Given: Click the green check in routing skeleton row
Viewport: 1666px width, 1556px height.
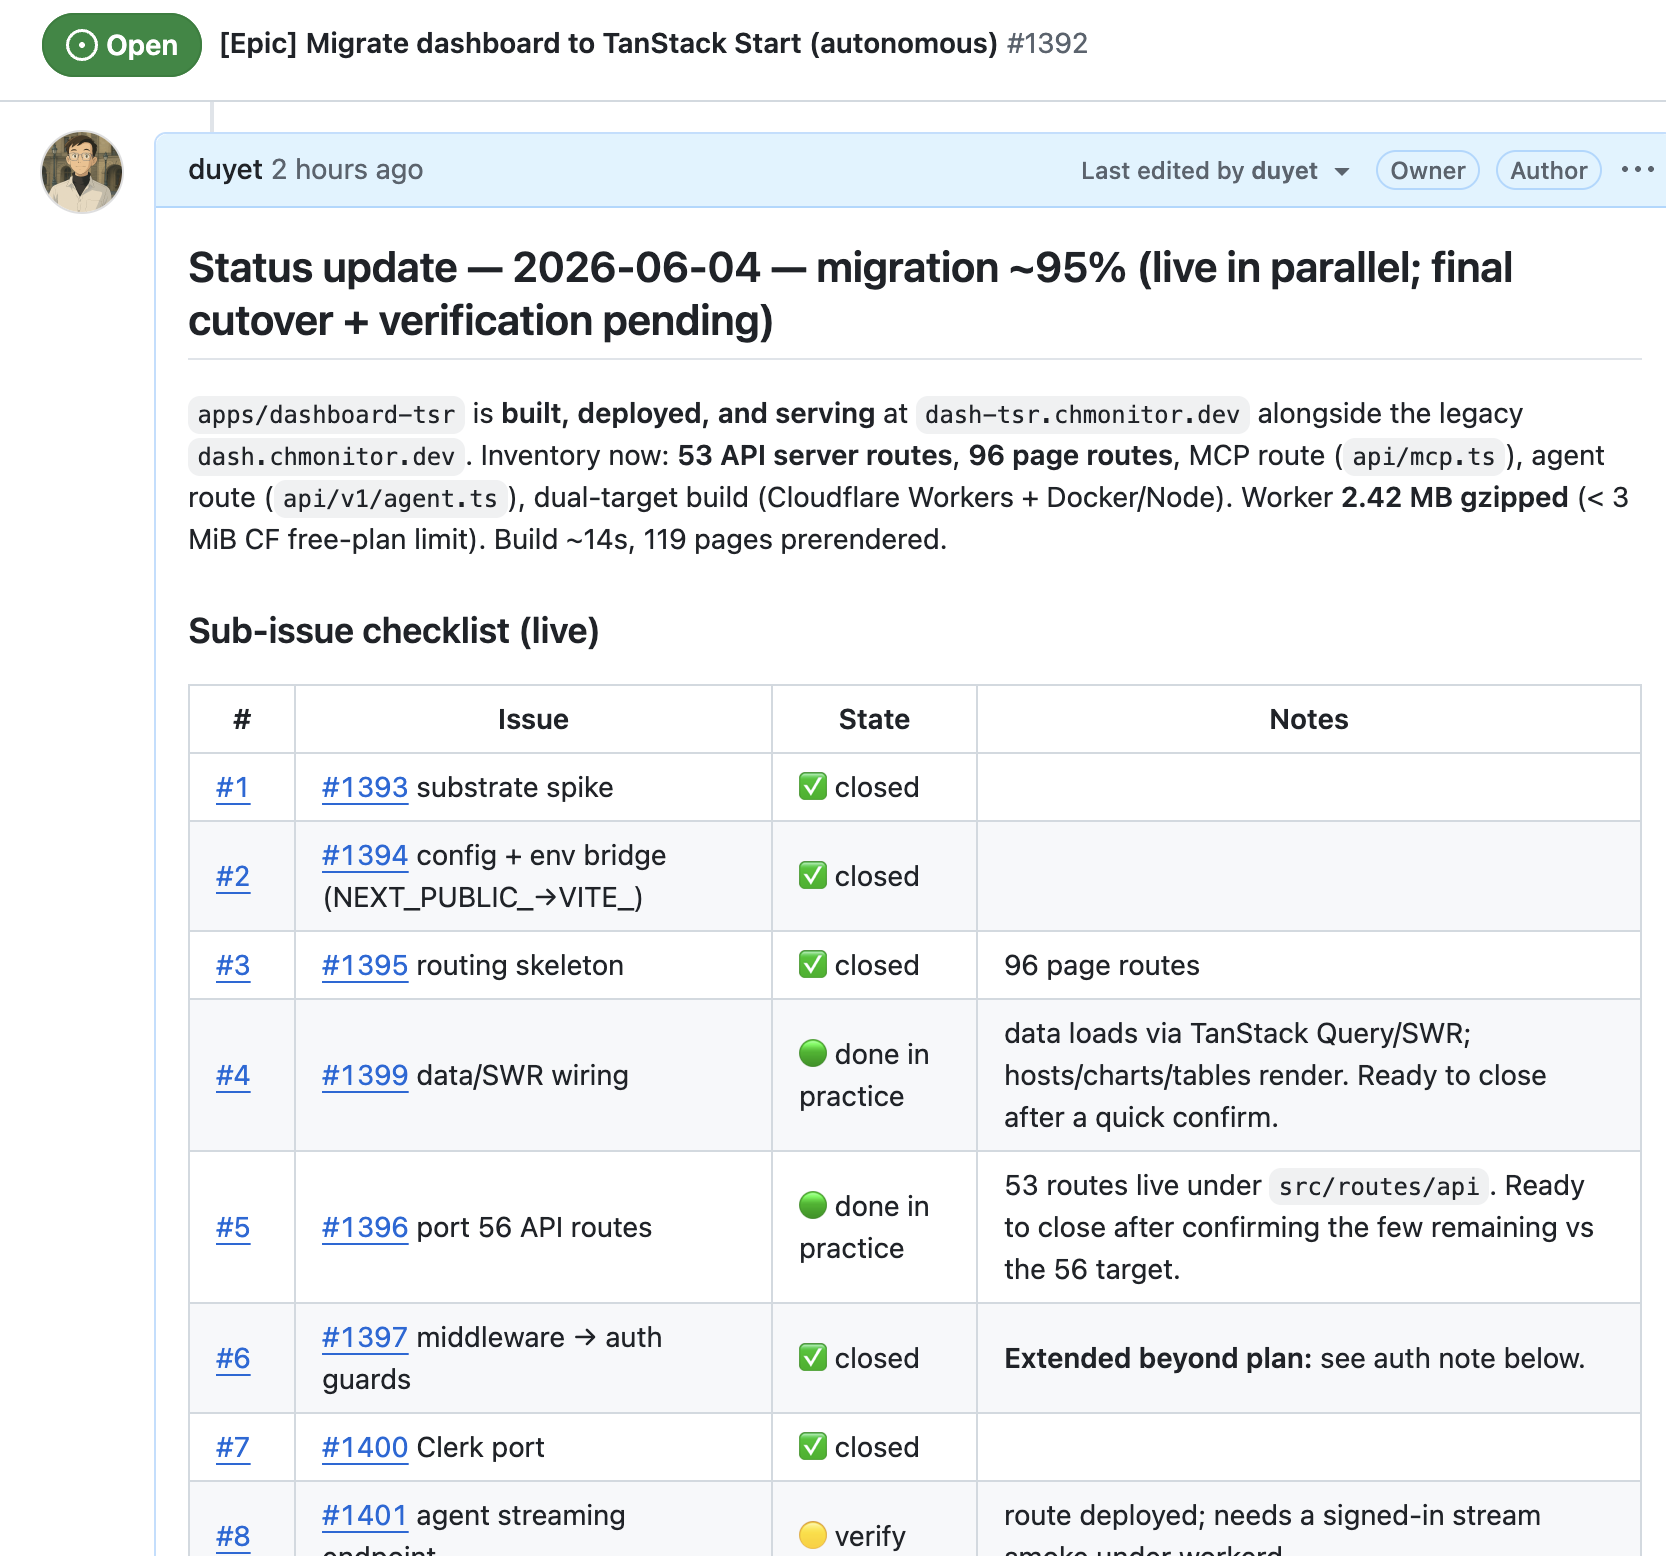Looking at the screenshot, I should 813,965.
